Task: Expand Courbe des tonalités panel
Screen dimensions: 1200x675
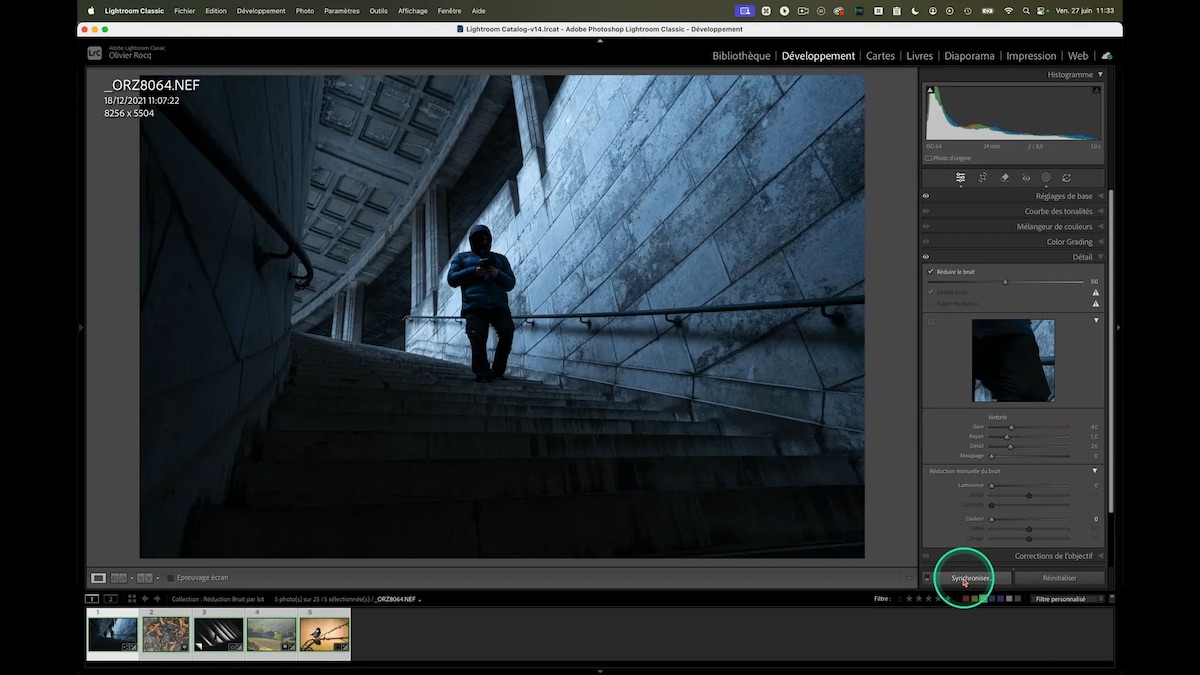Action: point(1100,211)
